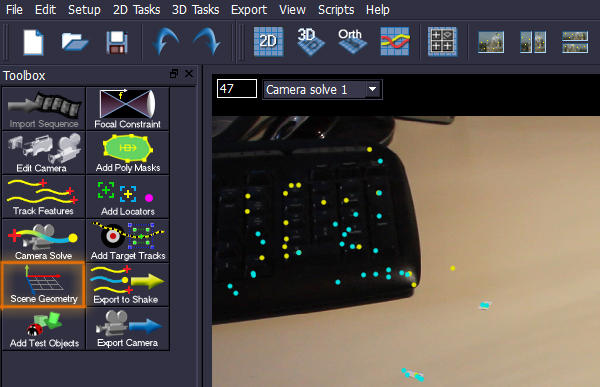Open the Focal Constraint tool
Image resolution: width=600 pixels, height=387 pixels.
coord(128,109)
